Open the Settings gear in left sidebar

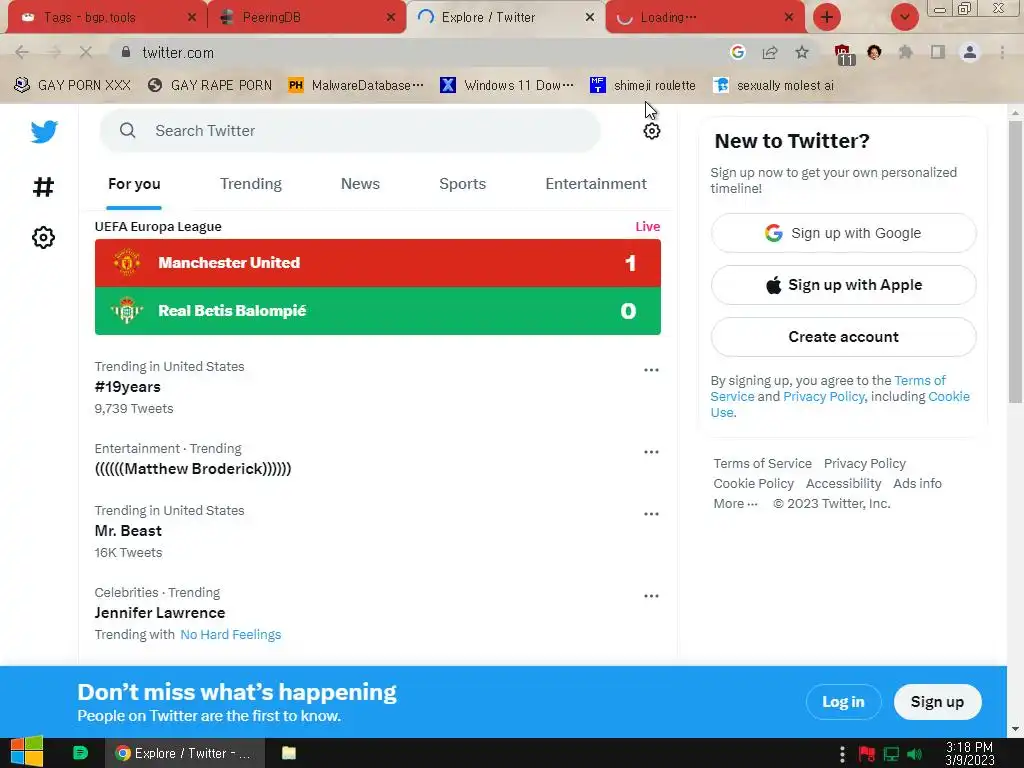(x=43, y=237)
